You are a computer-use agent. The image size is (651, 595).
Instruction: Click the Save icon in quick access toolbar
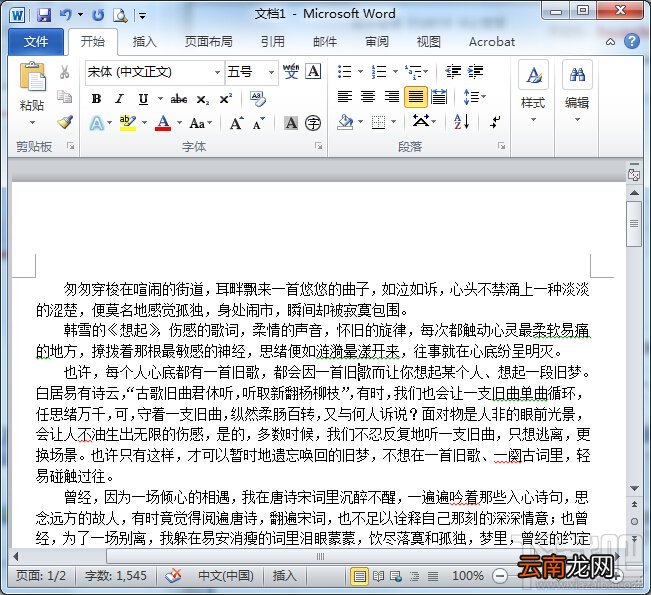44,15
